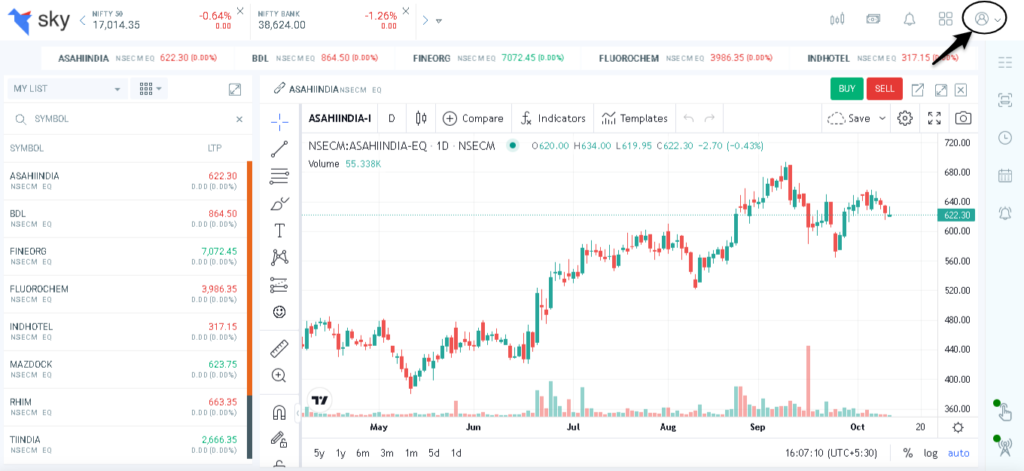Open the emoji icons tool
The height and width of the screenshot is (471, 1024).
[280, 312]
